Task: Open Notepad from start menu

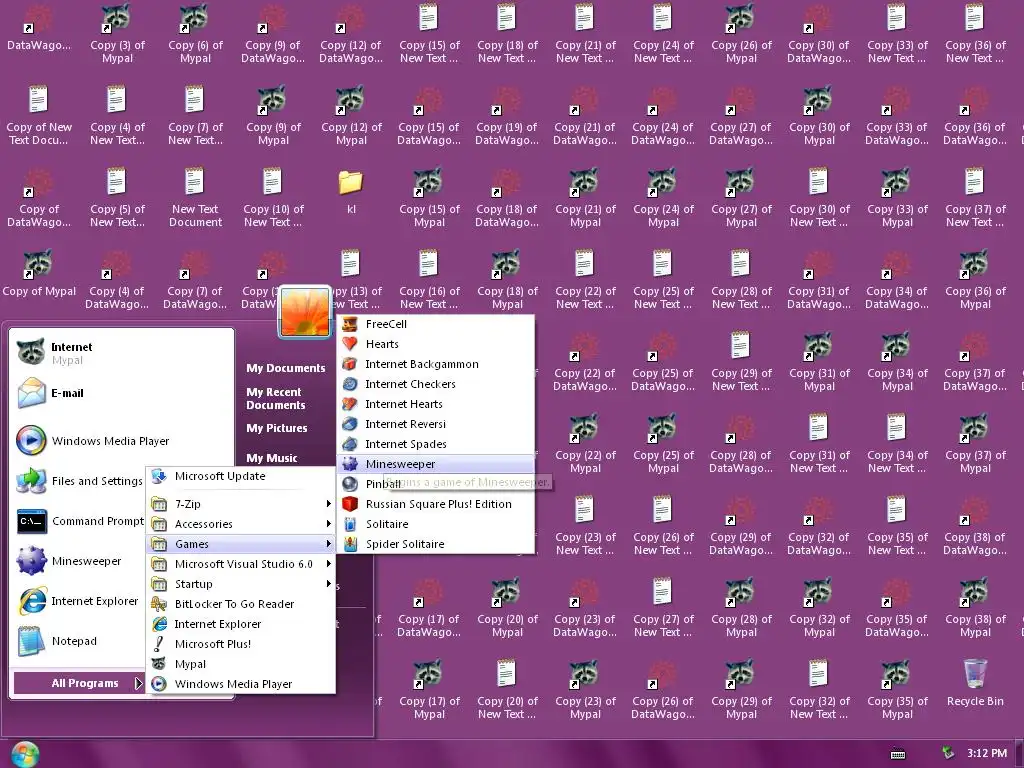Action: (x=80, y=641)
